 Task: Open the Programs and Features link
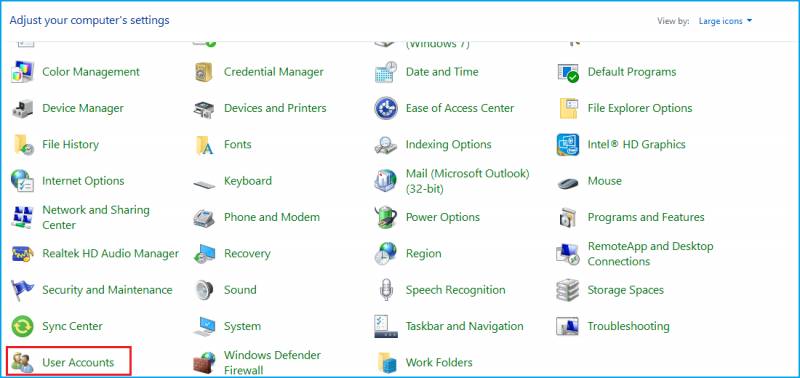click(x=646, y=217)
